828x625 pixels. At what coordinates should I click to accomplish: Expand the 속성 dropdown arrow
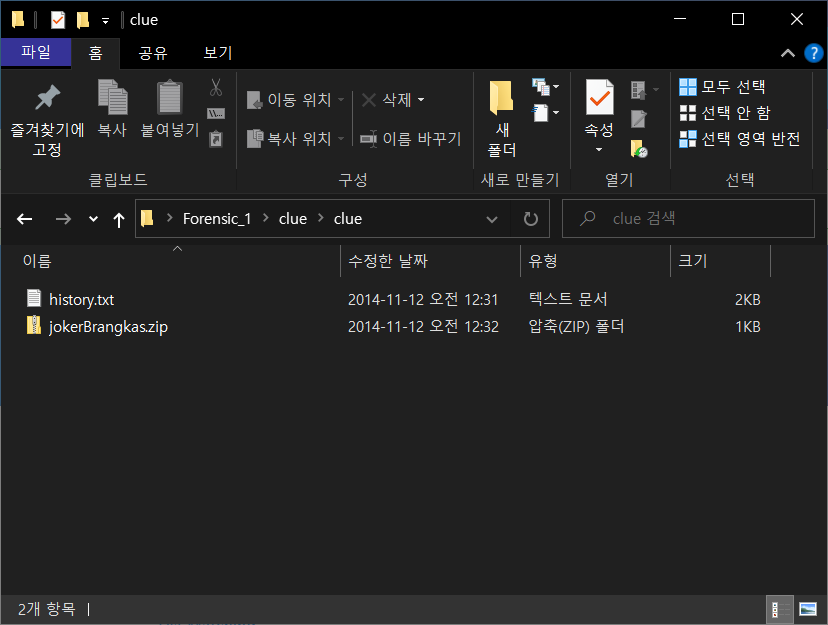click(x=599, y=150)
